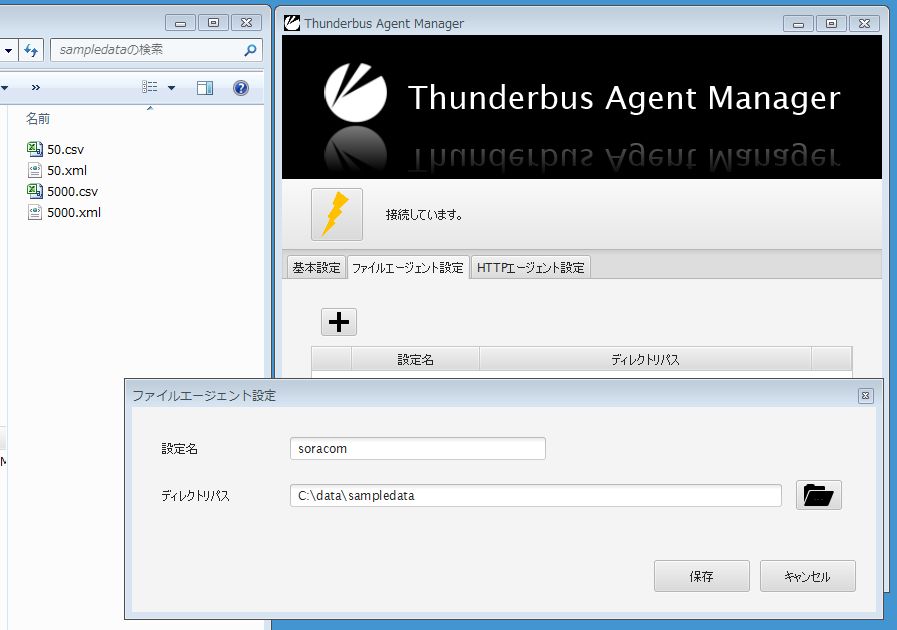Close the Thunderbus Agent Manager window
897x630 pixels.
pyautogui.click(x=864, y=23)
